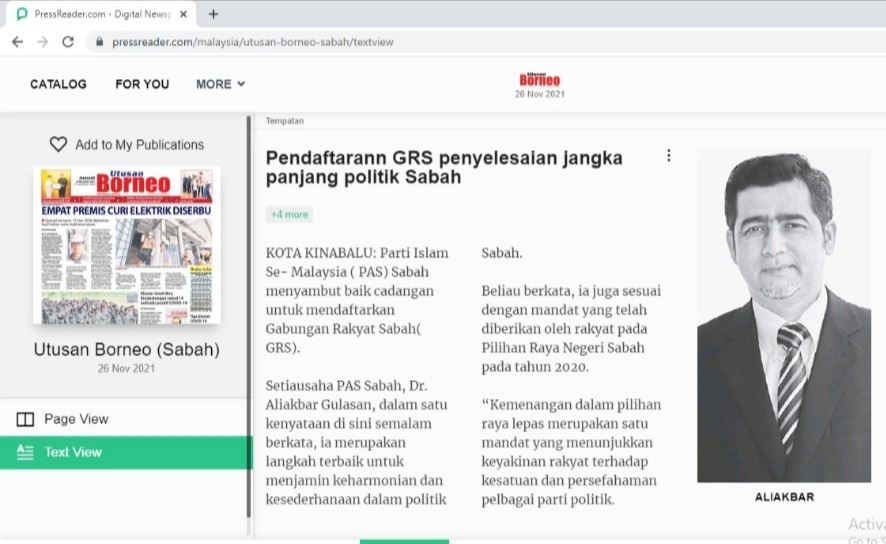Viewport: 886px width, 544px height.
Task: Open article headline Pendaftarann GRS penyelesaian
Action: coord(444,167)
